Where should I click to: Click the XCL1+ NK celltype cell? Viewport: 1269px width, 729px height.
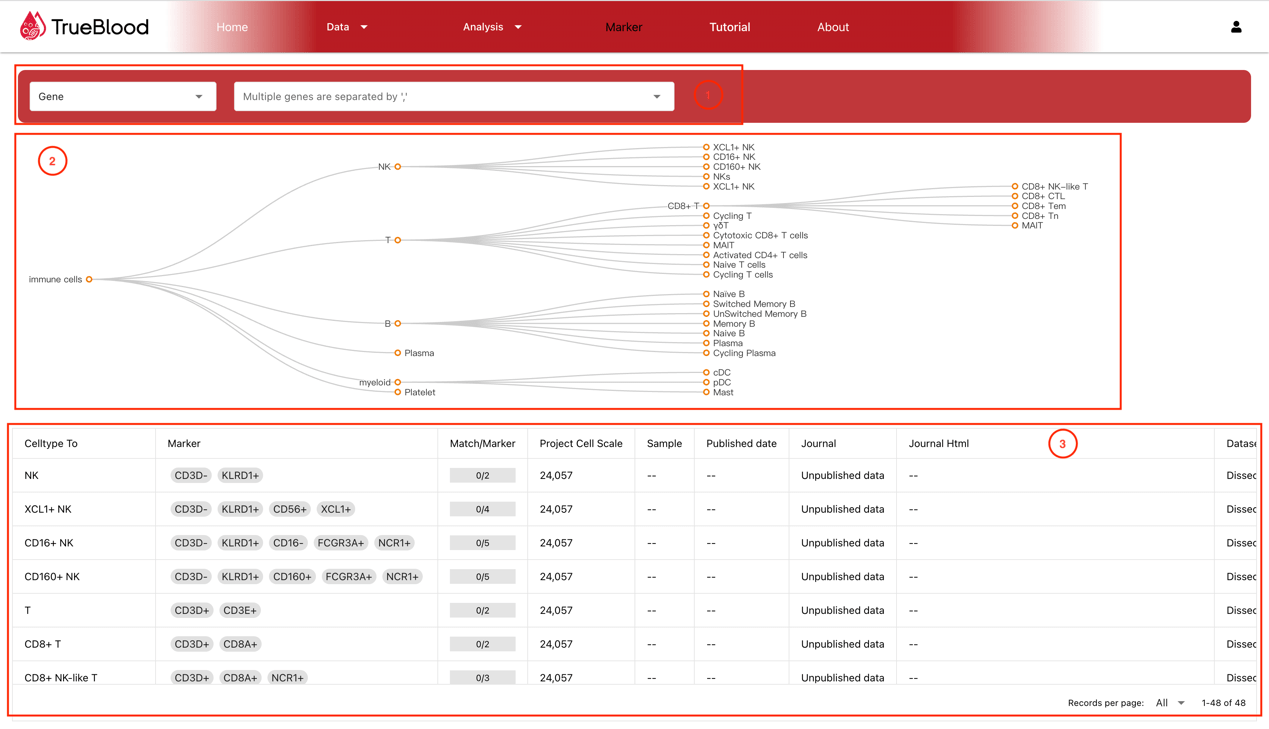tap(48, 509)
